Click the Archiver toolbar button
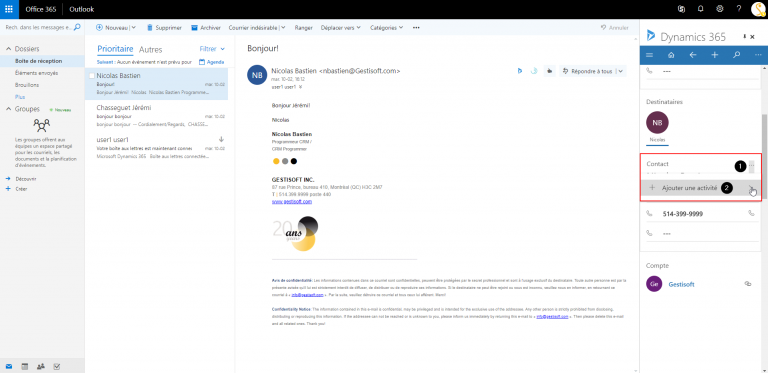This screenshot has width=768, height=373. (206, 28)
